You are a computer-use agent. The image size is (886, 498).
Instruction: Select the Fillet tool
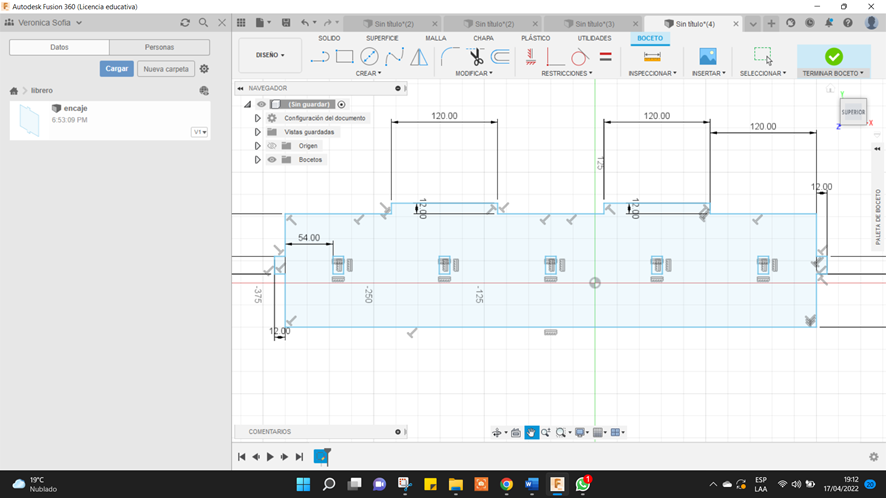(450, 57)
